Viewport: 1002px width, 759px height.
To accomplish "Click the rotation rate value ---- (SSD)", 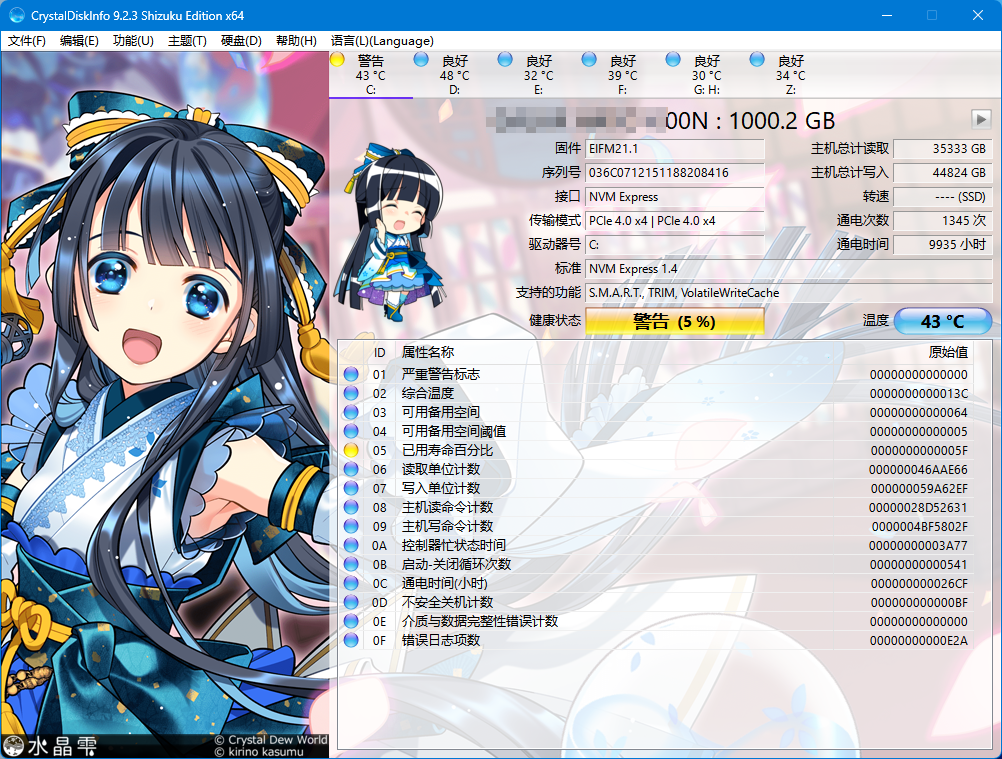I will tap(943, 197).
